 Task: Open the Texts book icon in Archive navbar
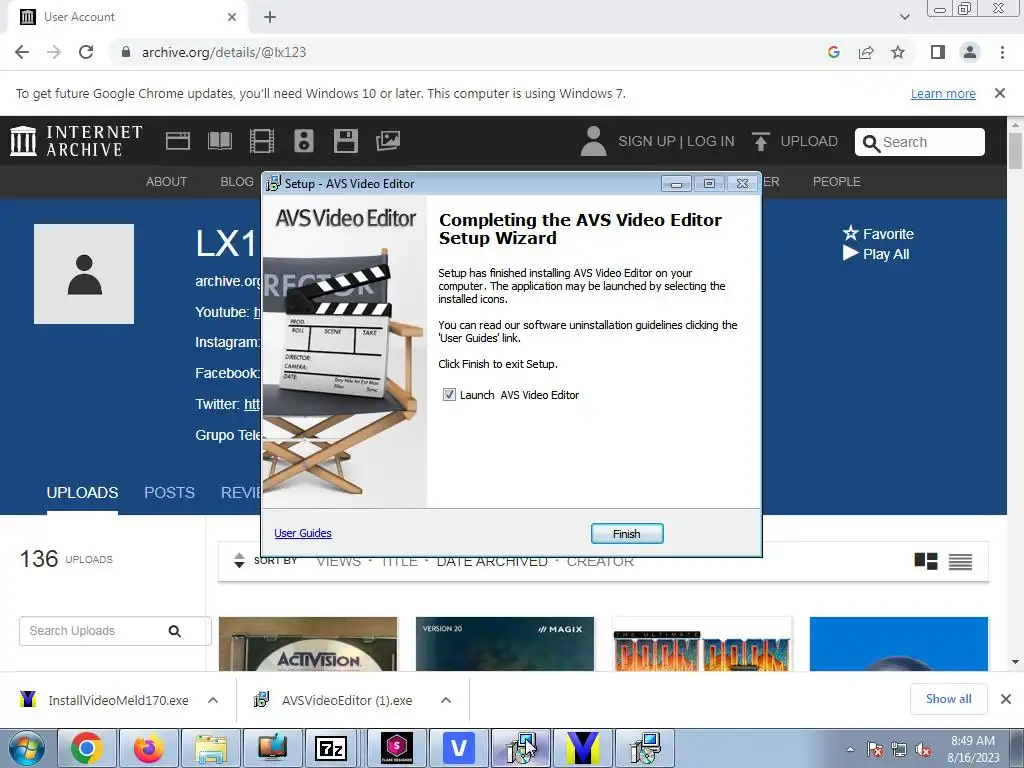coord(219,141)
